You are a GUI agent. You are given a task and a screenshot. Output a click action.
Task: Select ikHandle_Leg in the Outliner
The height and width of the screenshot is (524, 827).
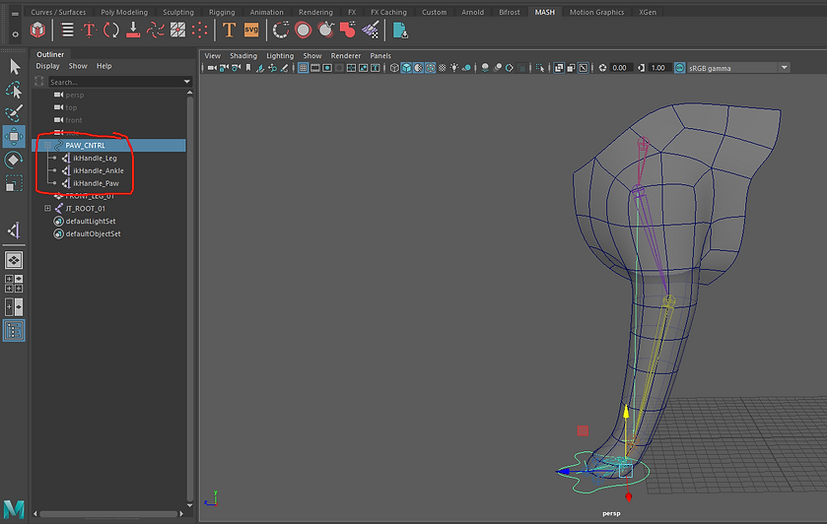[x=95, y=158]
